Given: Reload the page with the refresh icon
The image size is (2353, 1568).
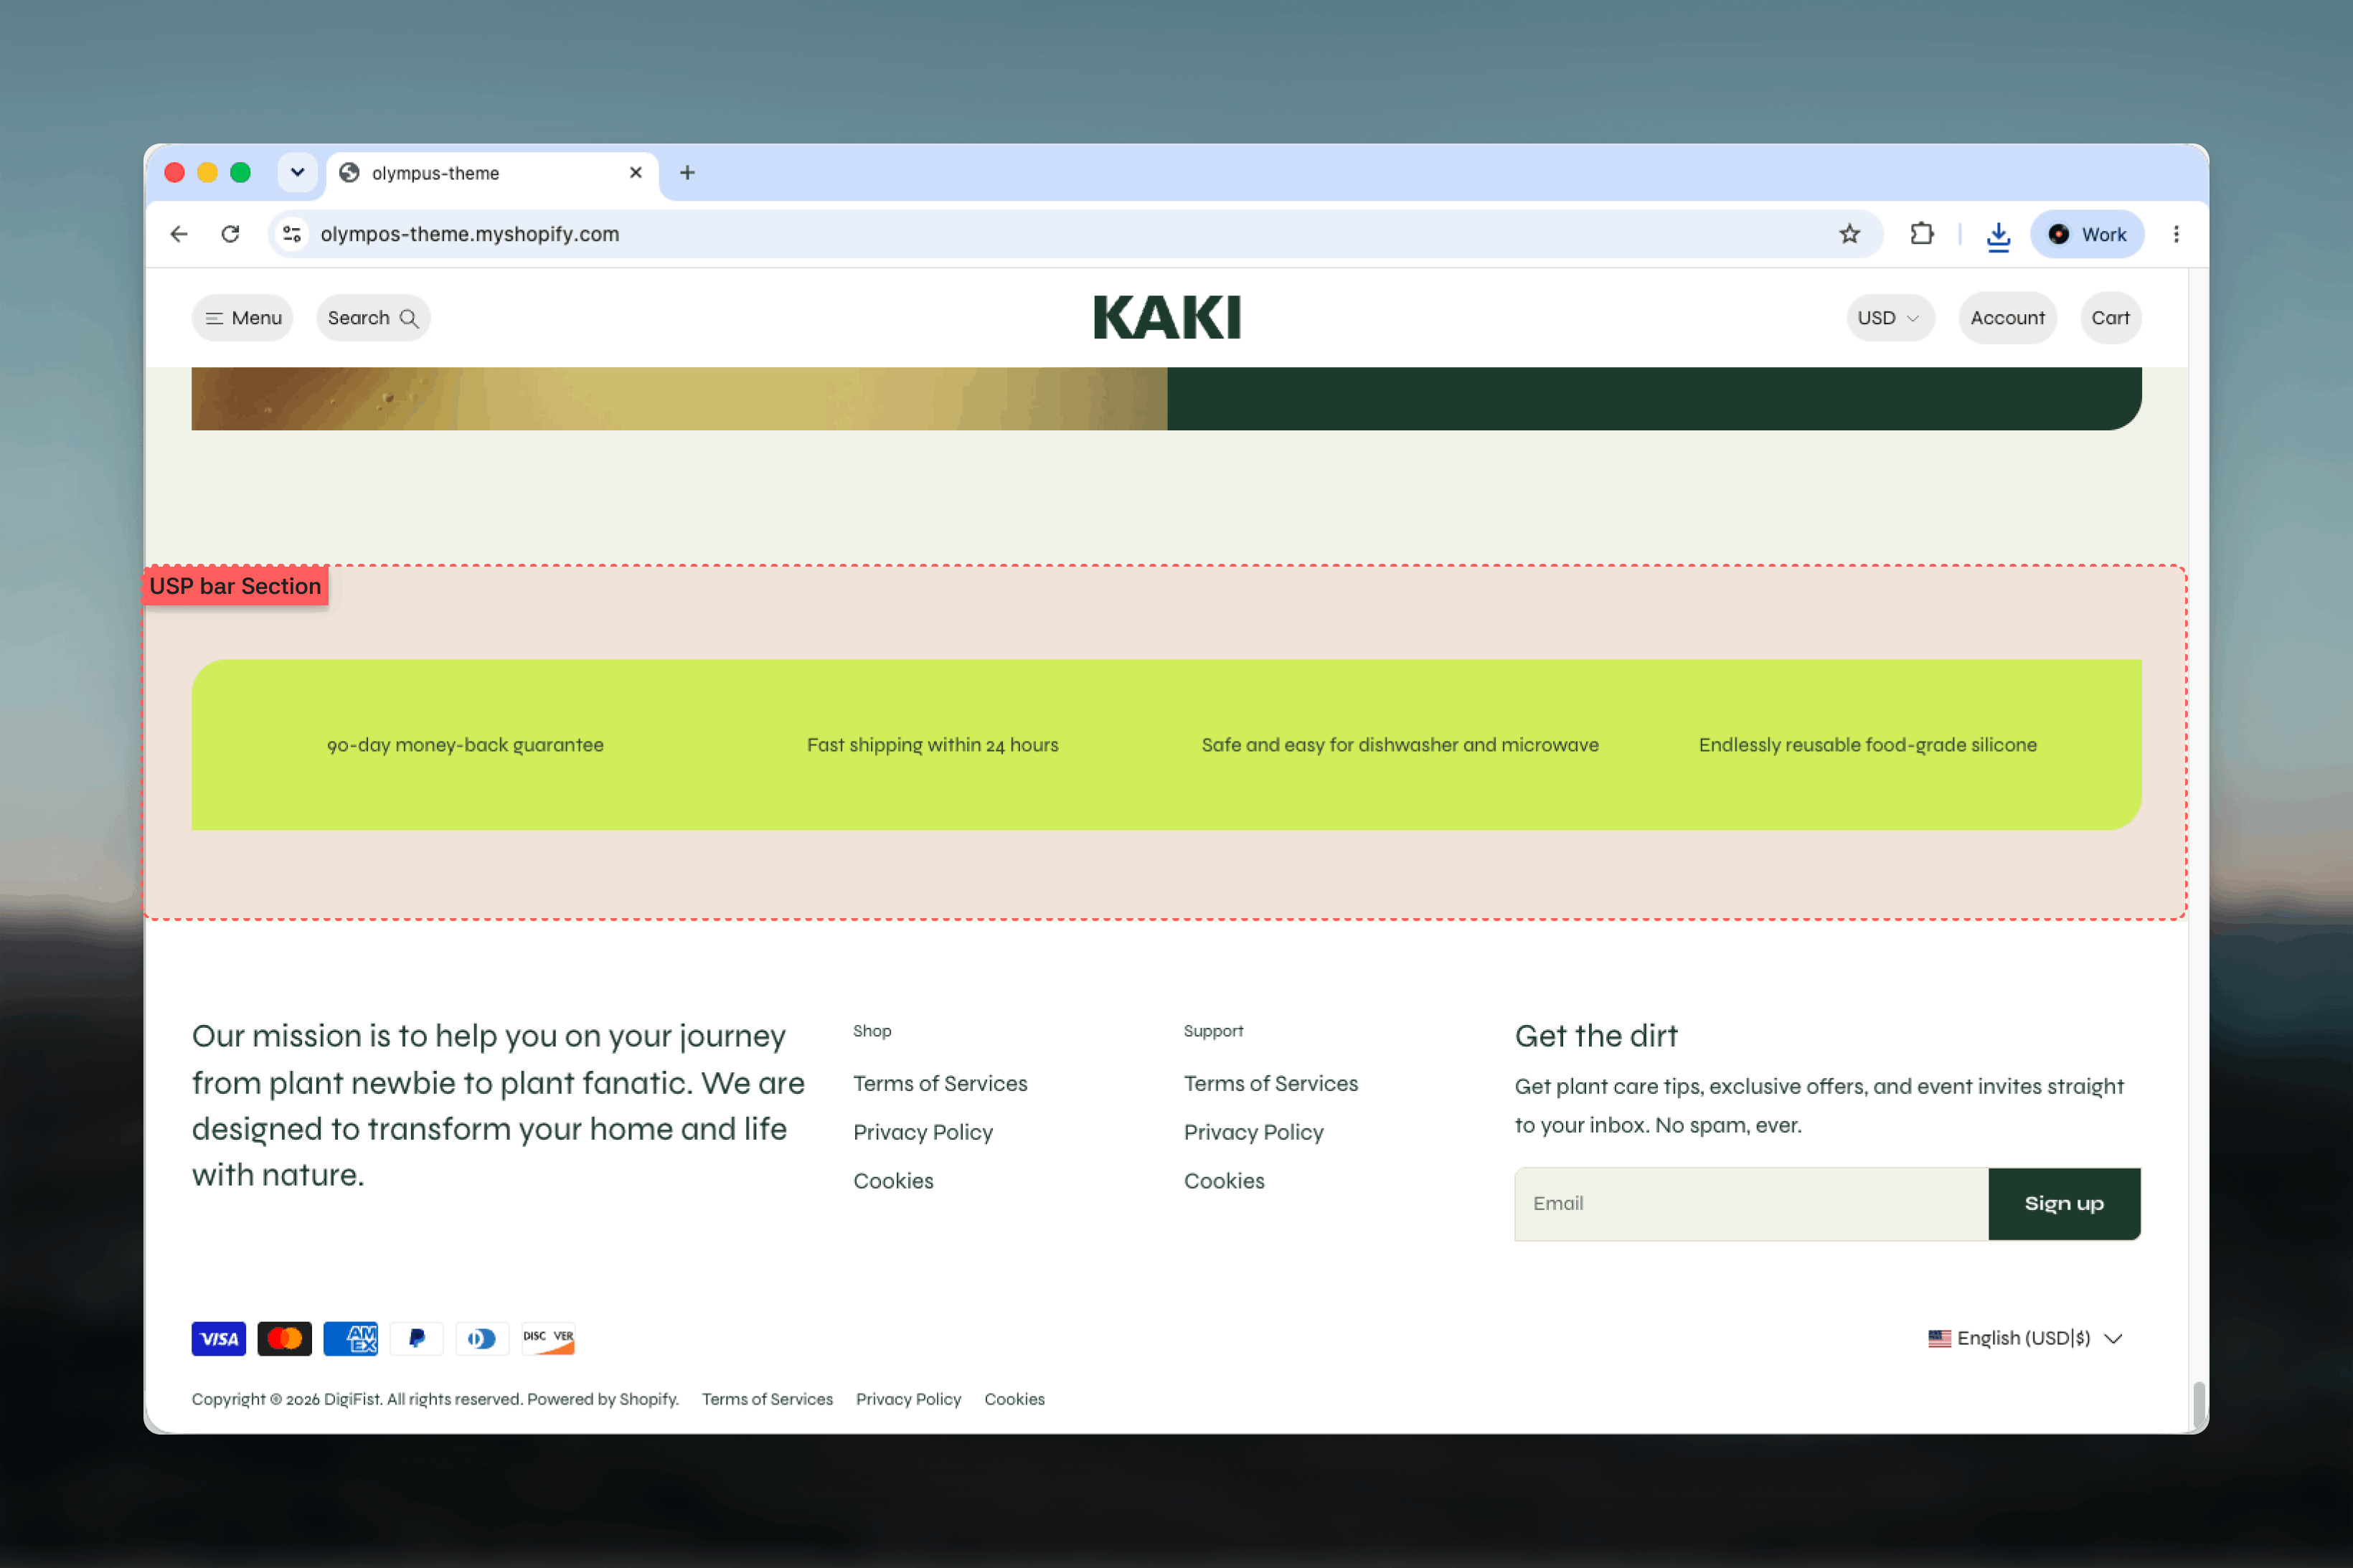Looking at the screenshot, I should point(231,234).
